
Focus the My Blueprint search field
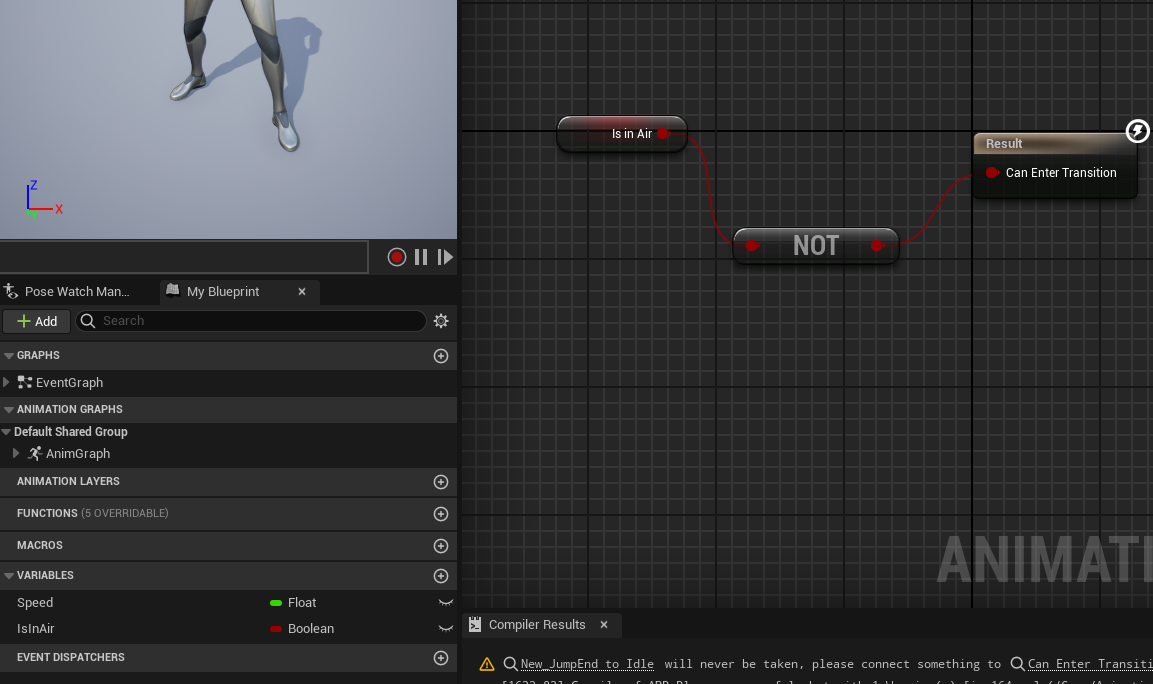[x=251, y=321]
